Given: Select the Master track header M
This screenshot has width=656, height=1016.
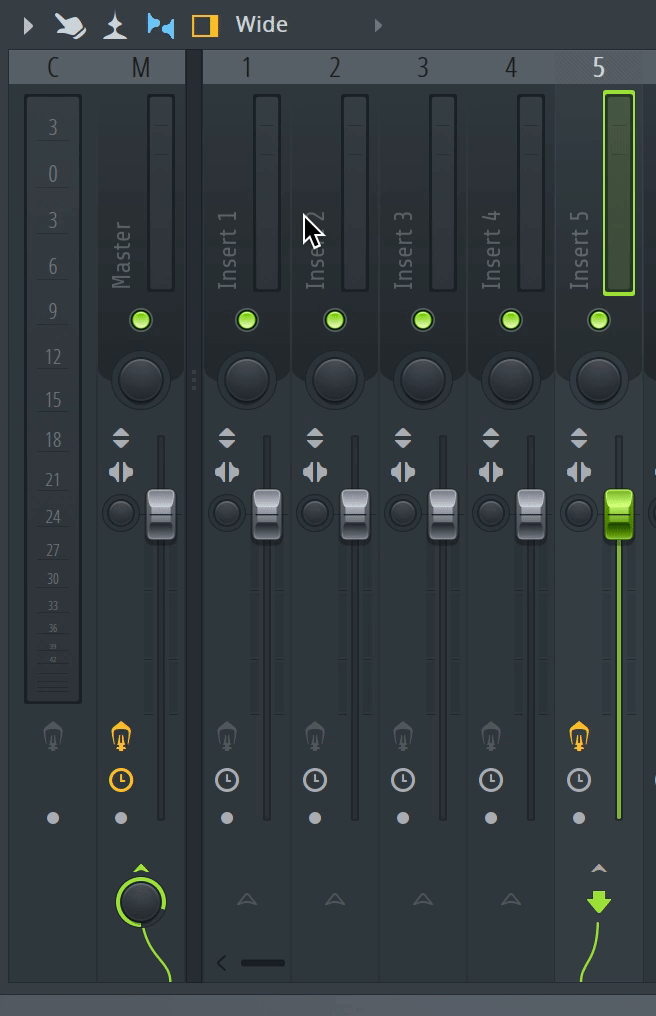Looking at the screenshot, I should tap(140, 67).
